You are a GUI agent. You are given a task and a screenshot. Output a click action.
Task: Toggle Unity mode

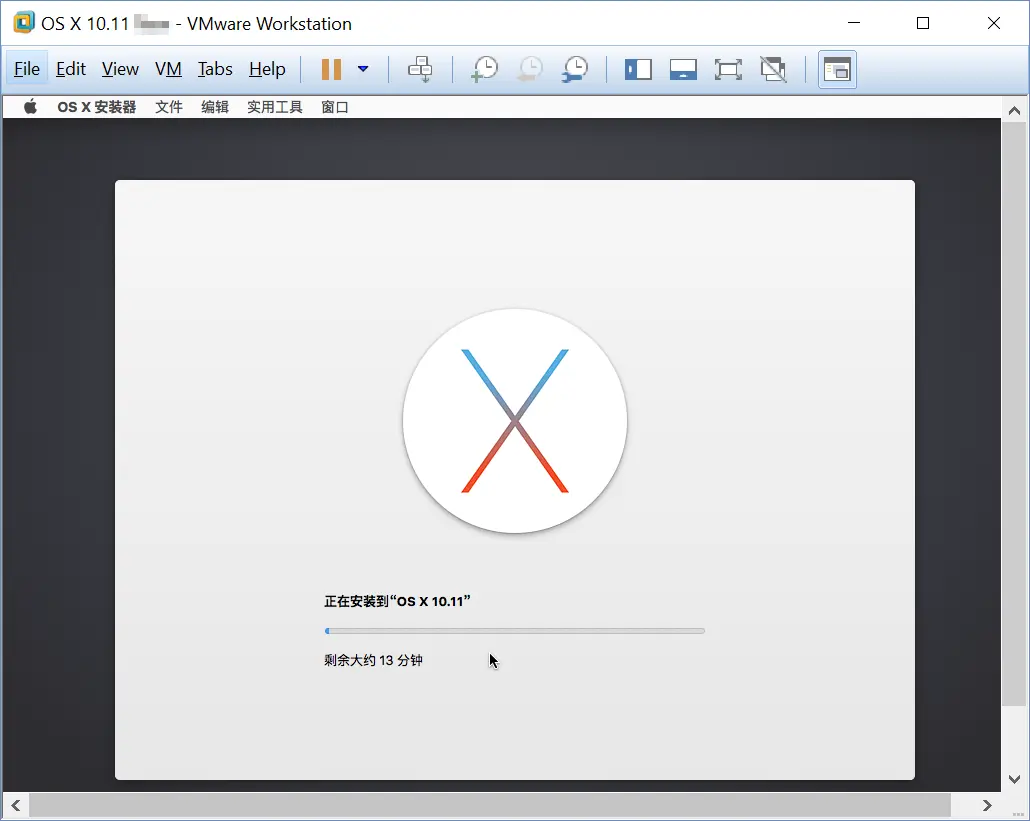[773, 69]
